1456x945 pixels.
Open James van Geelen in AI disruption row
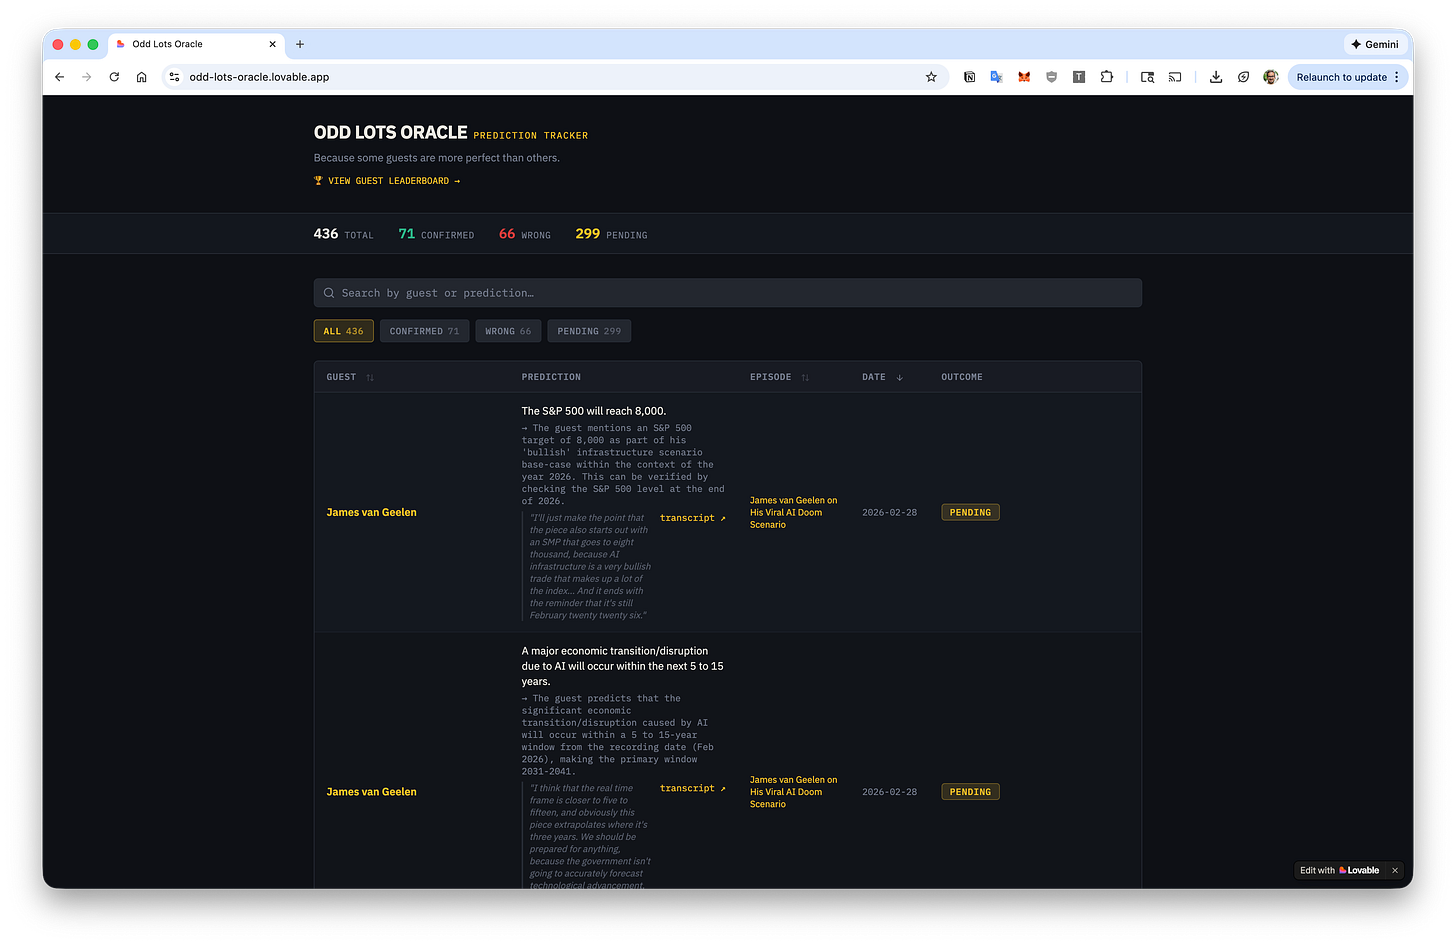click(x=371, y=792)
